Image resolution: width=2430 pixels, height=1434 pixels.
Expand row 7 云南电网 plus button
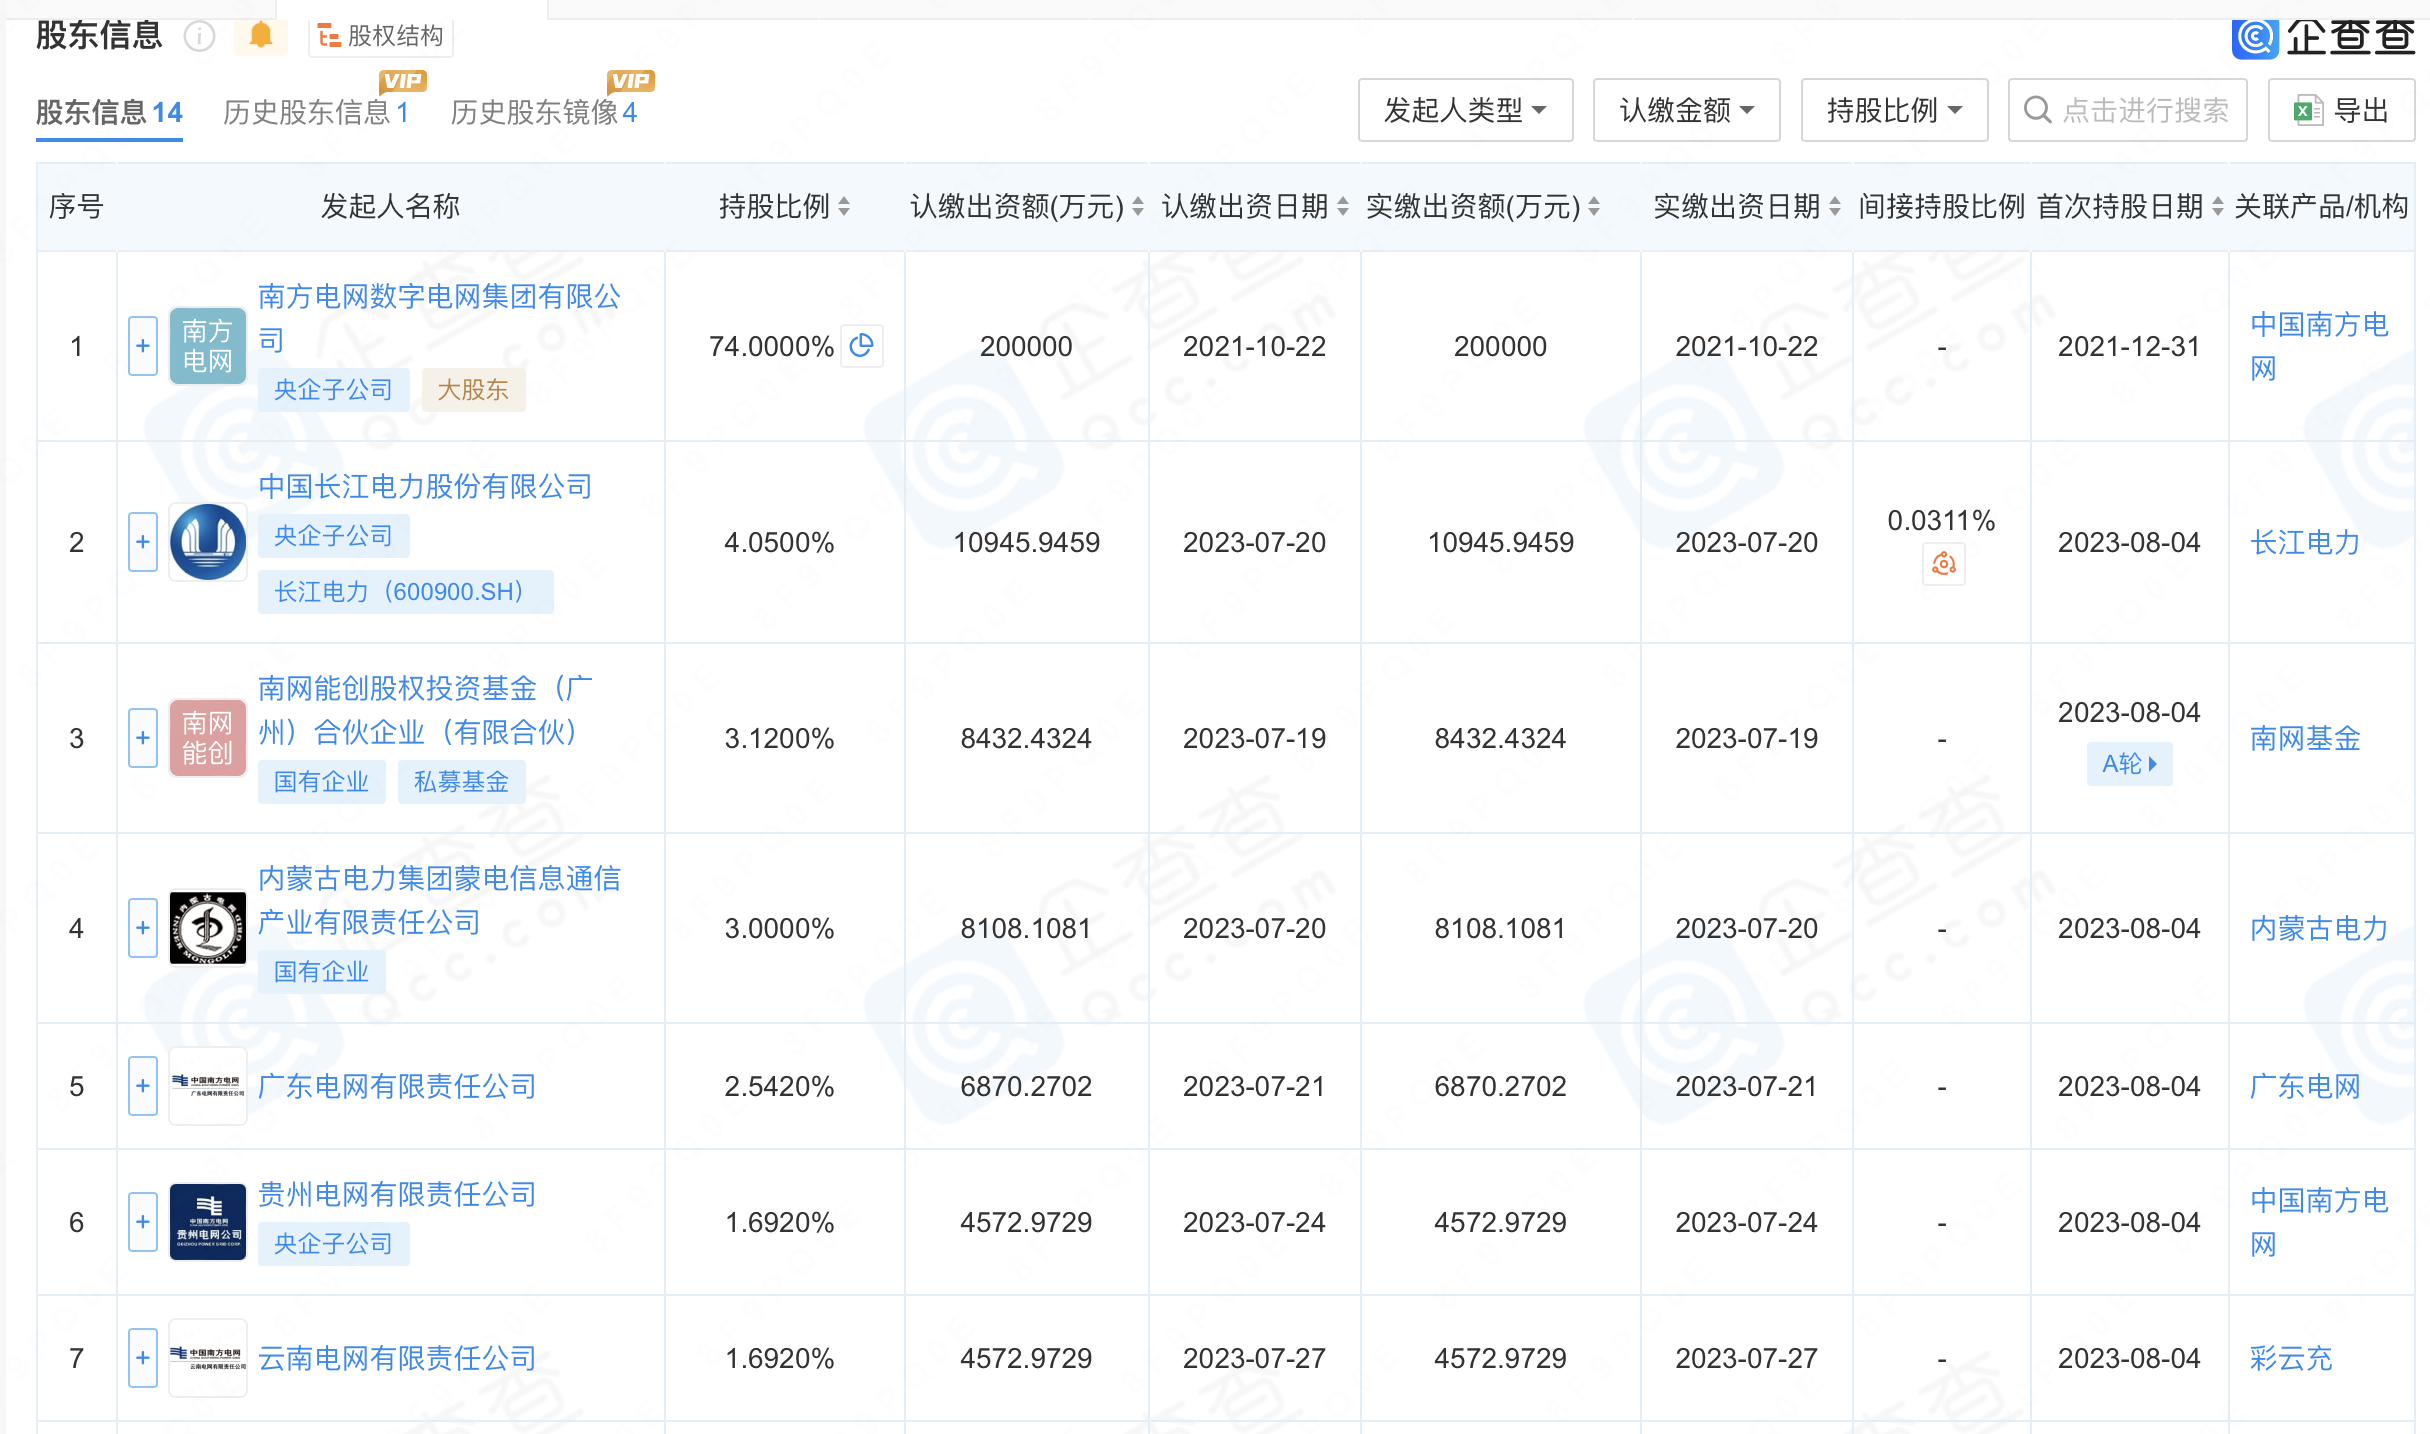tap(143, 1358)
